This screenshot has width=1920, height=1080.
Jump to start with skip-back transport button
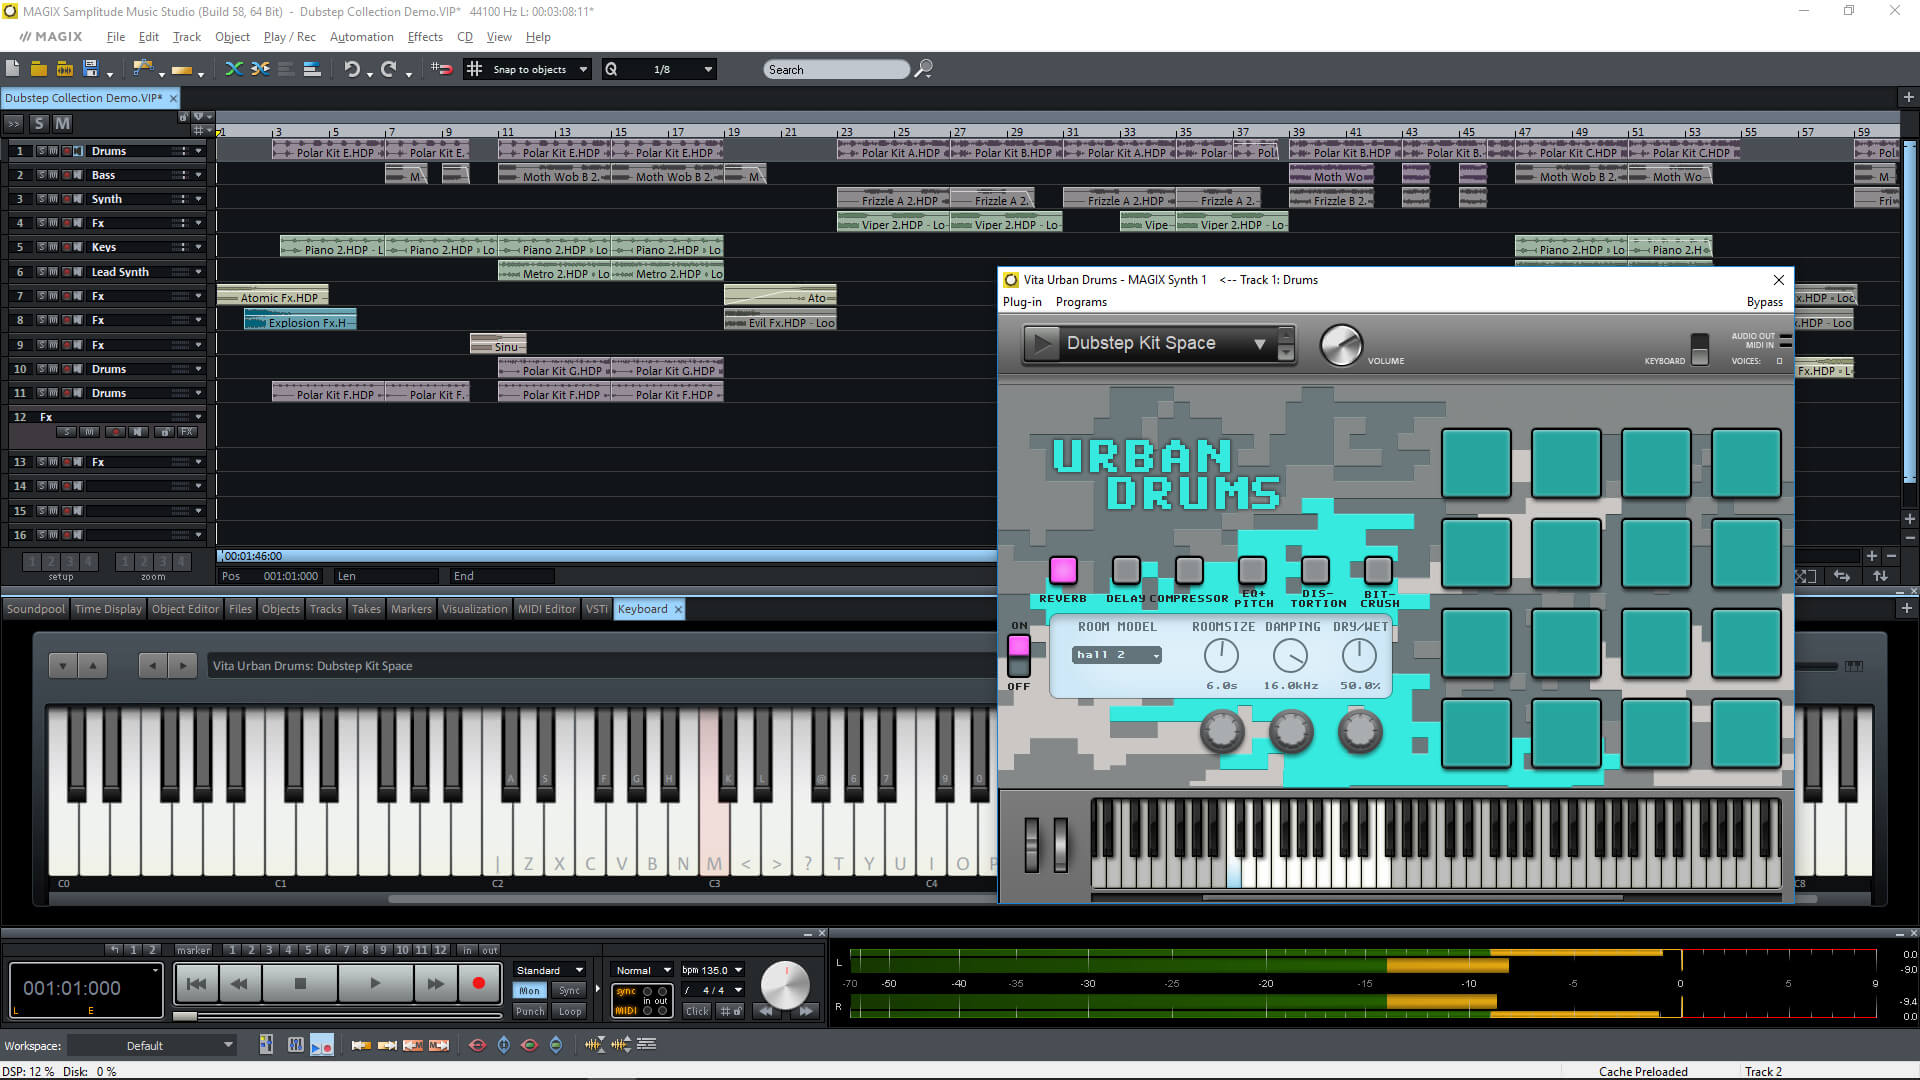(x=197, y=984)
